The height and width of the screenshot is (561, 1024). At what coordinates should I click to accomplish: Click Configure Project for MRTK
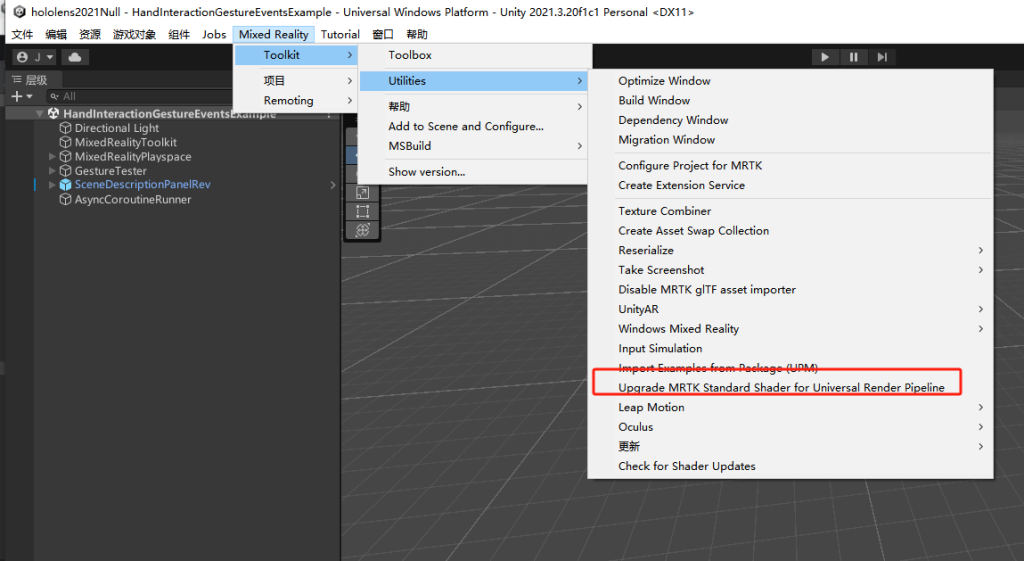click(x=790, y=165)
